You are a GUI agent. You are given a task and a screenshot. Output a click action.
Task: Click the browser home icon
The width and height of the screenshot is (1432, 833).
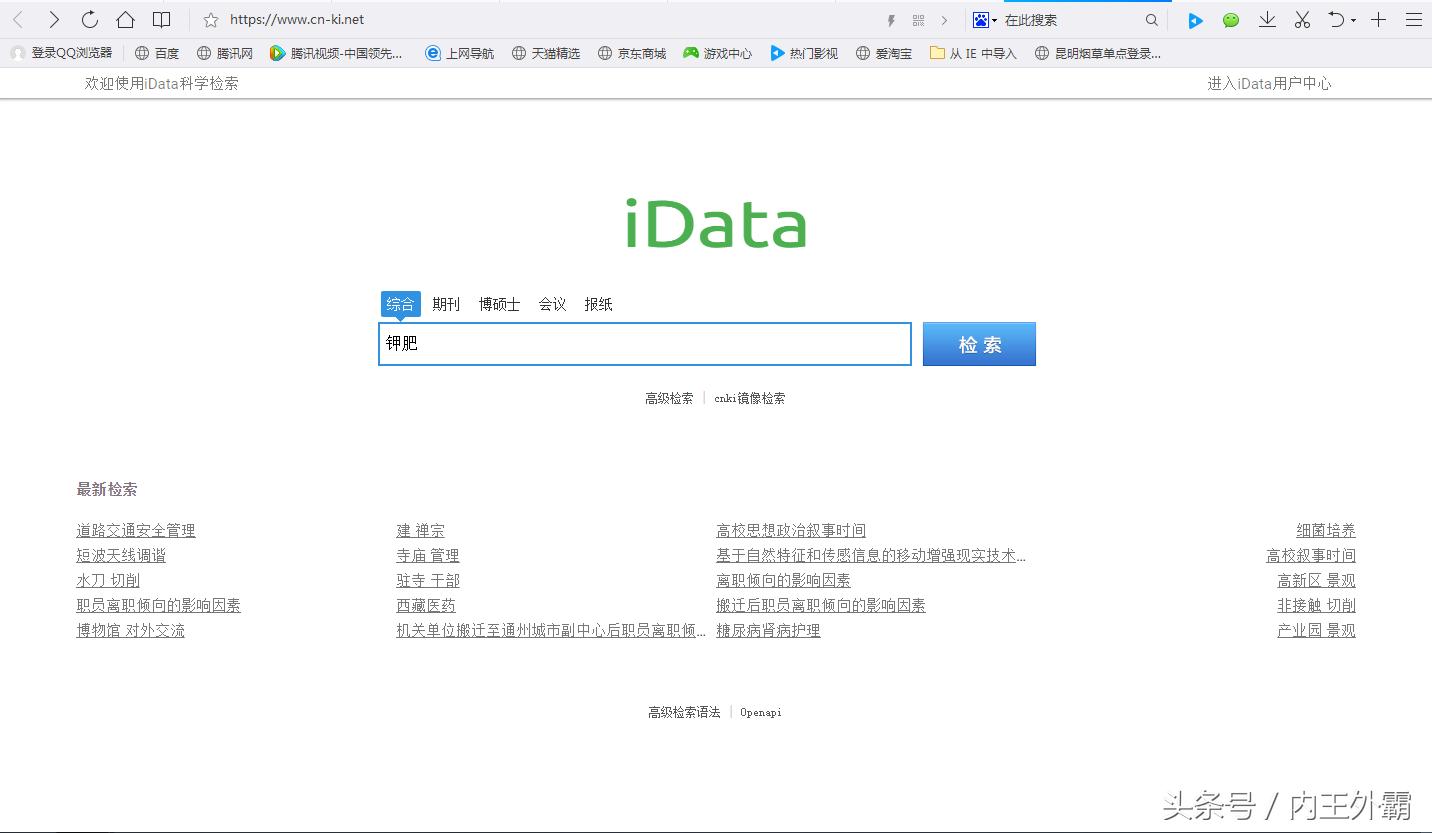pyautogui.click(x=125, y=19)
